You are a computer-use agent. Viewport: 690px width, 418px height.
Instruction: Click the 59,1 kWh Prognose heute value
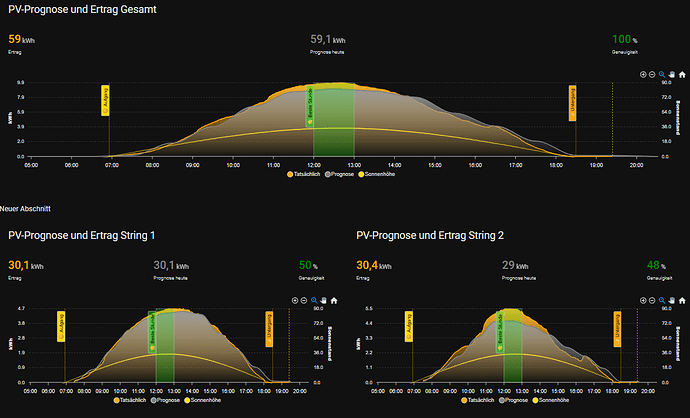pyautogui.click(x=328, y=39)
